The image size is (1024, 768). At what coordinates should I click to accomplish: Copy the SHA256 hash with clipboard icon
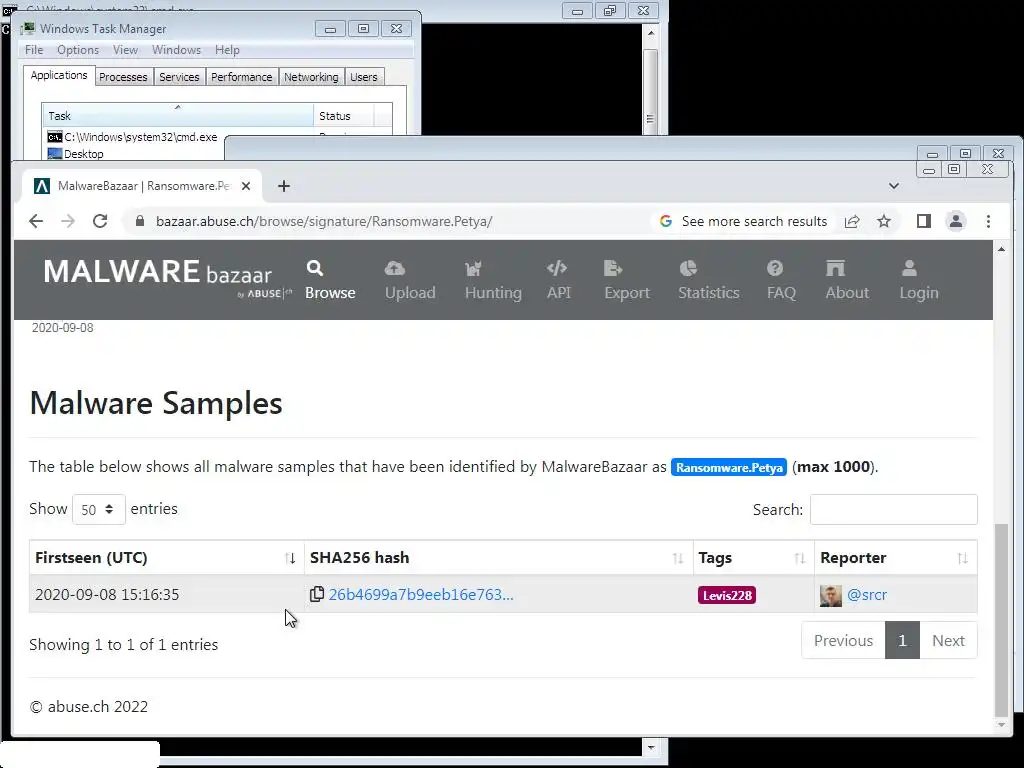click(x=317, y=594)
